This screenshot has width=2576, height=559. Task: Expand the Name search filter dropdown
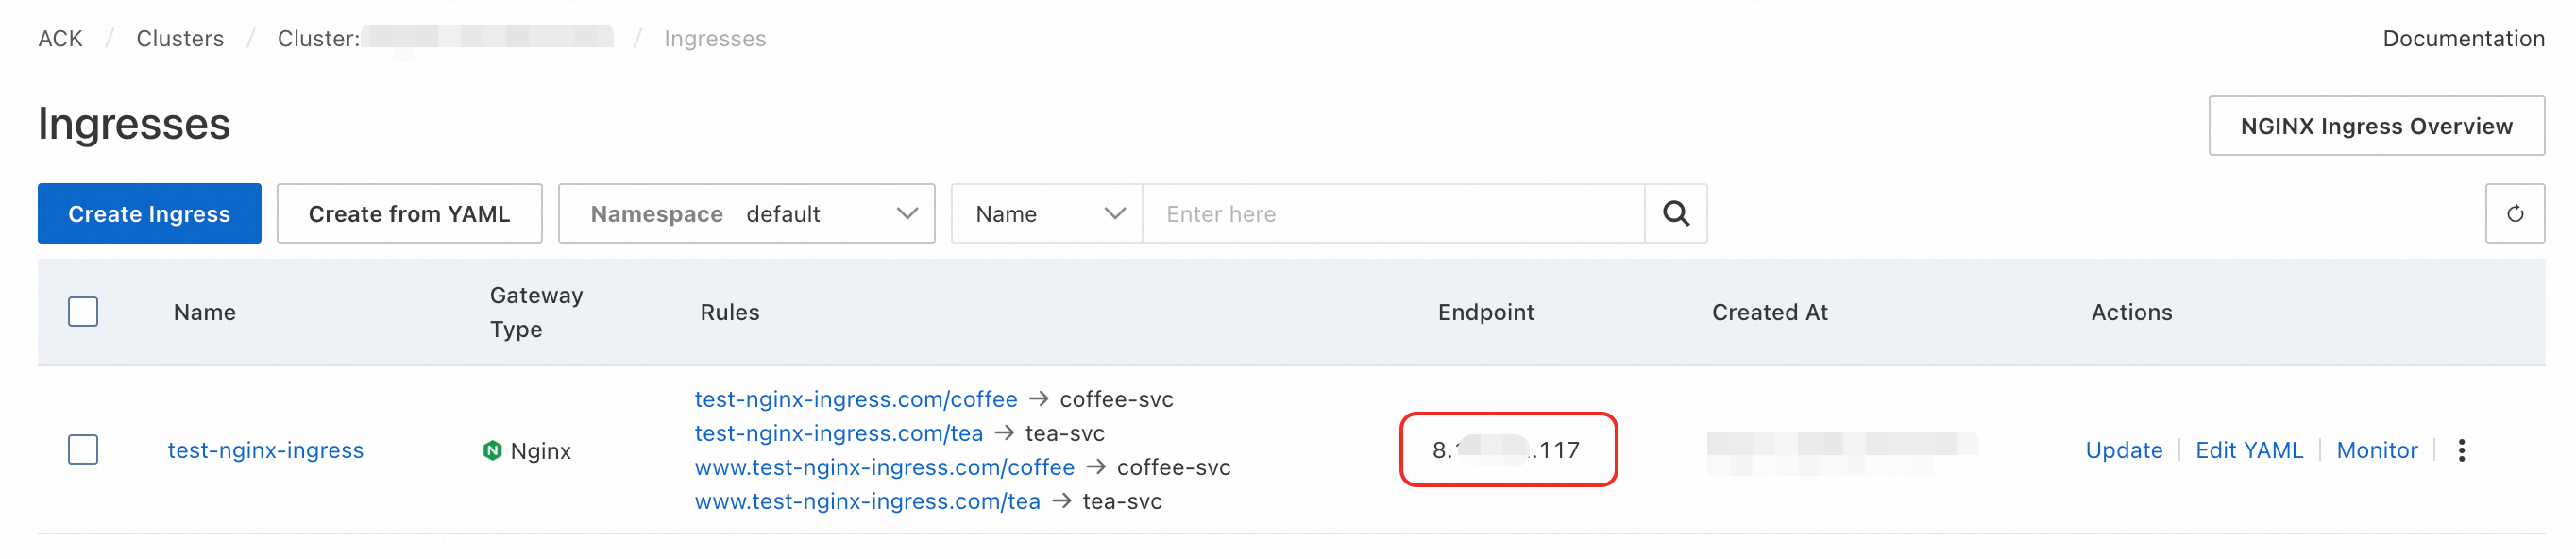1046,214
